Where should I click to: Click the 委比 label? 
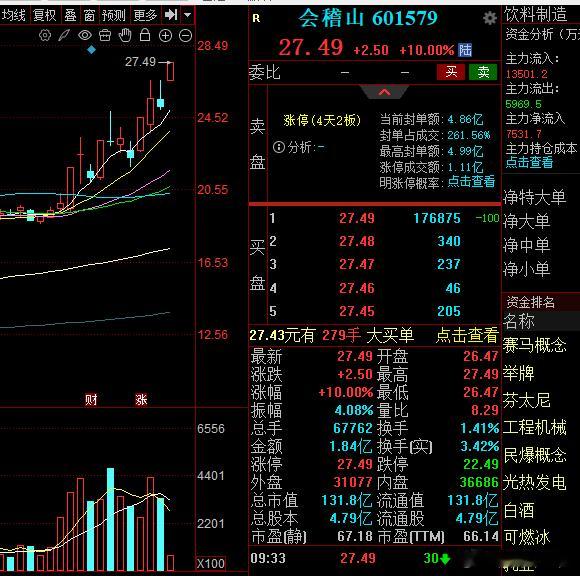264,72
